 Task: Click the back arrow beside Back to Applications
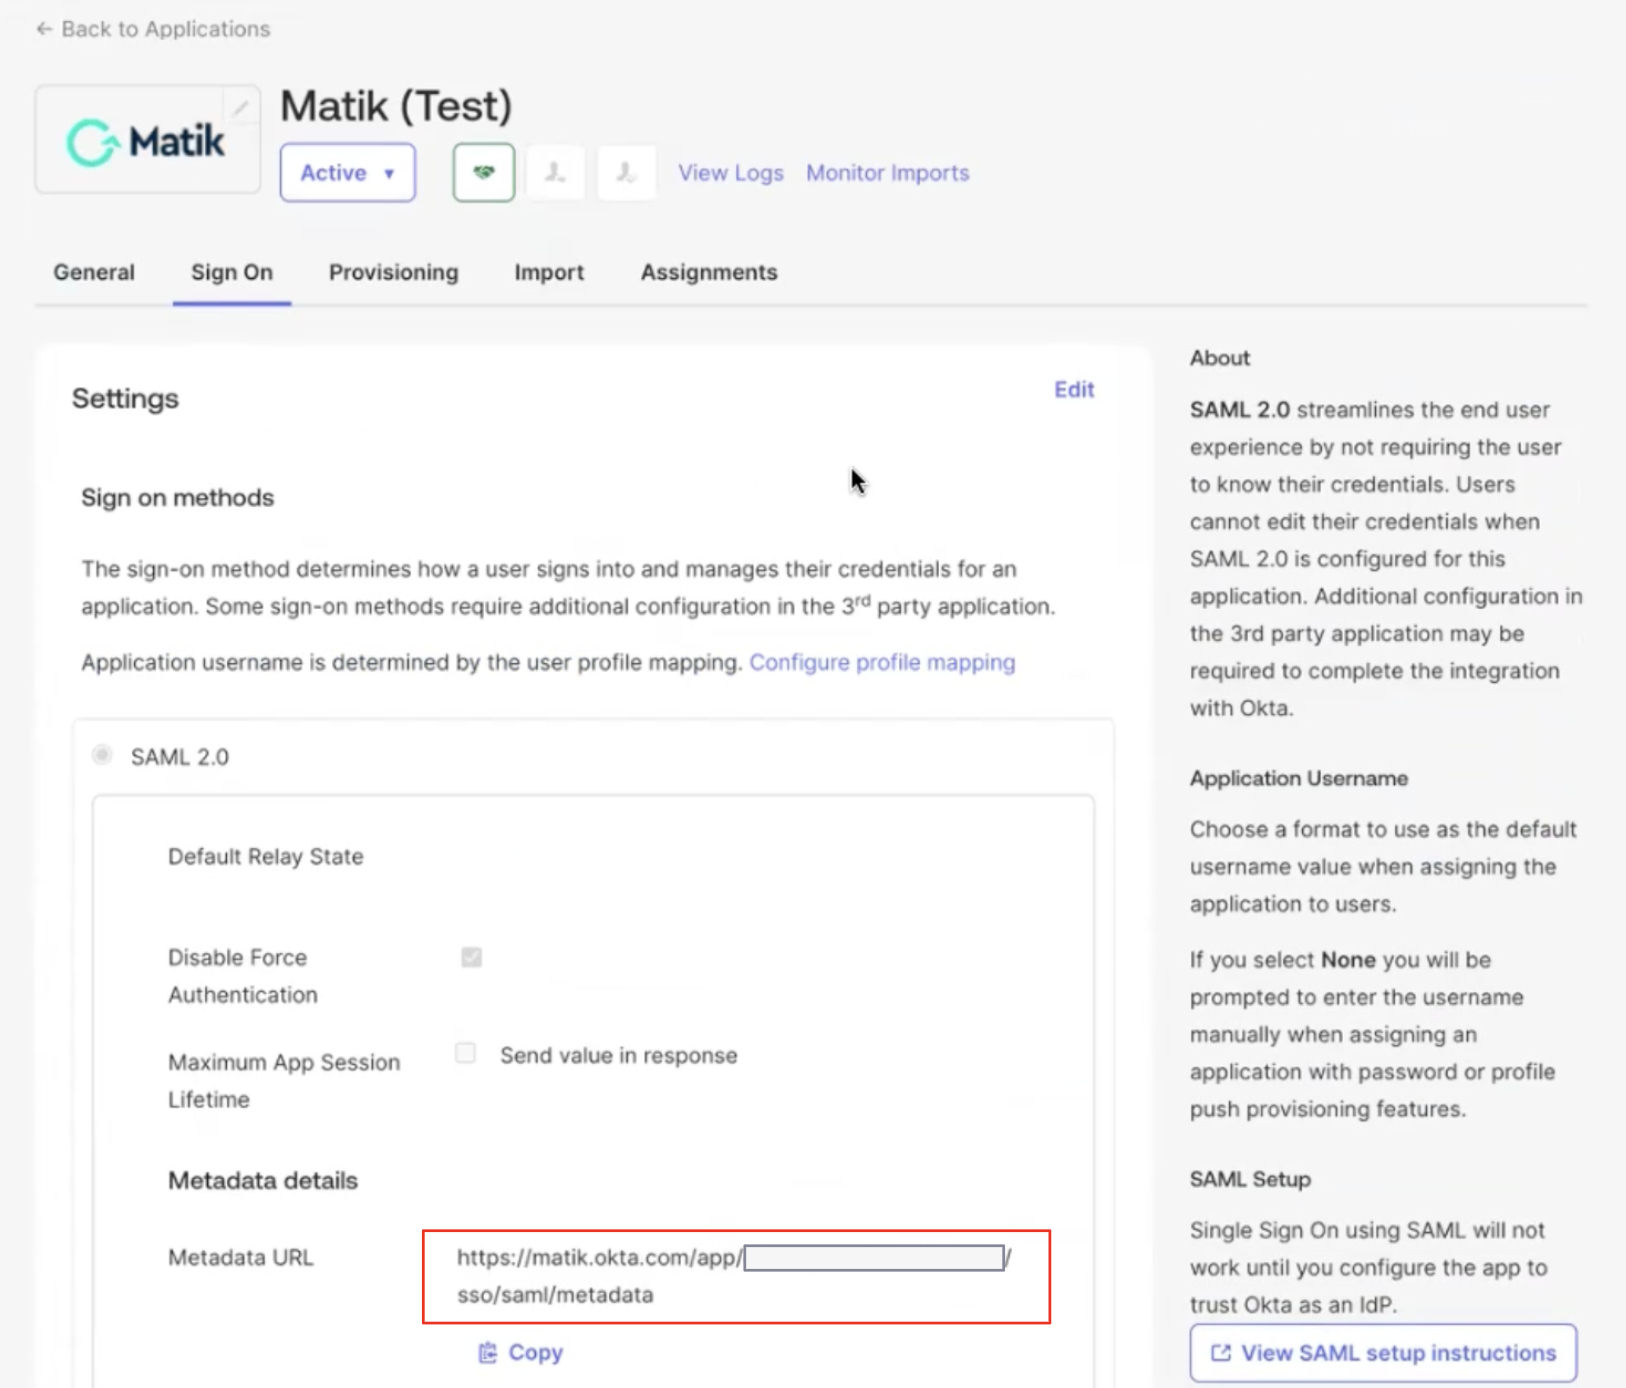43,29
